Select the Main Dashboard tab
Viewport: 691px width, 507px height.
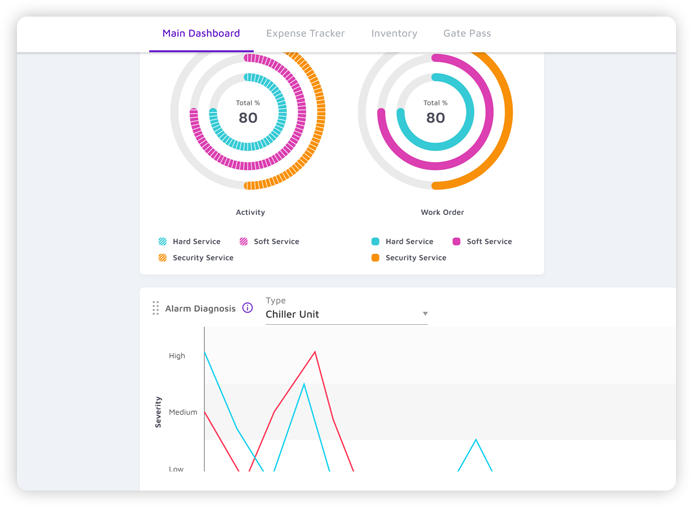click(x=201, y=33)
